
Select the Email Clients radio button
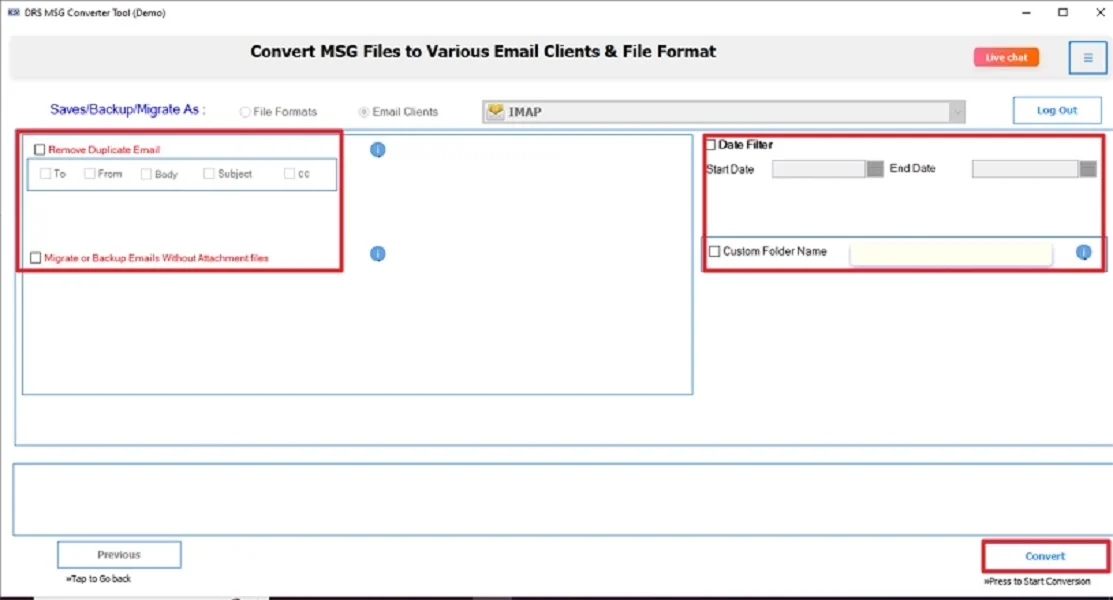364,112
